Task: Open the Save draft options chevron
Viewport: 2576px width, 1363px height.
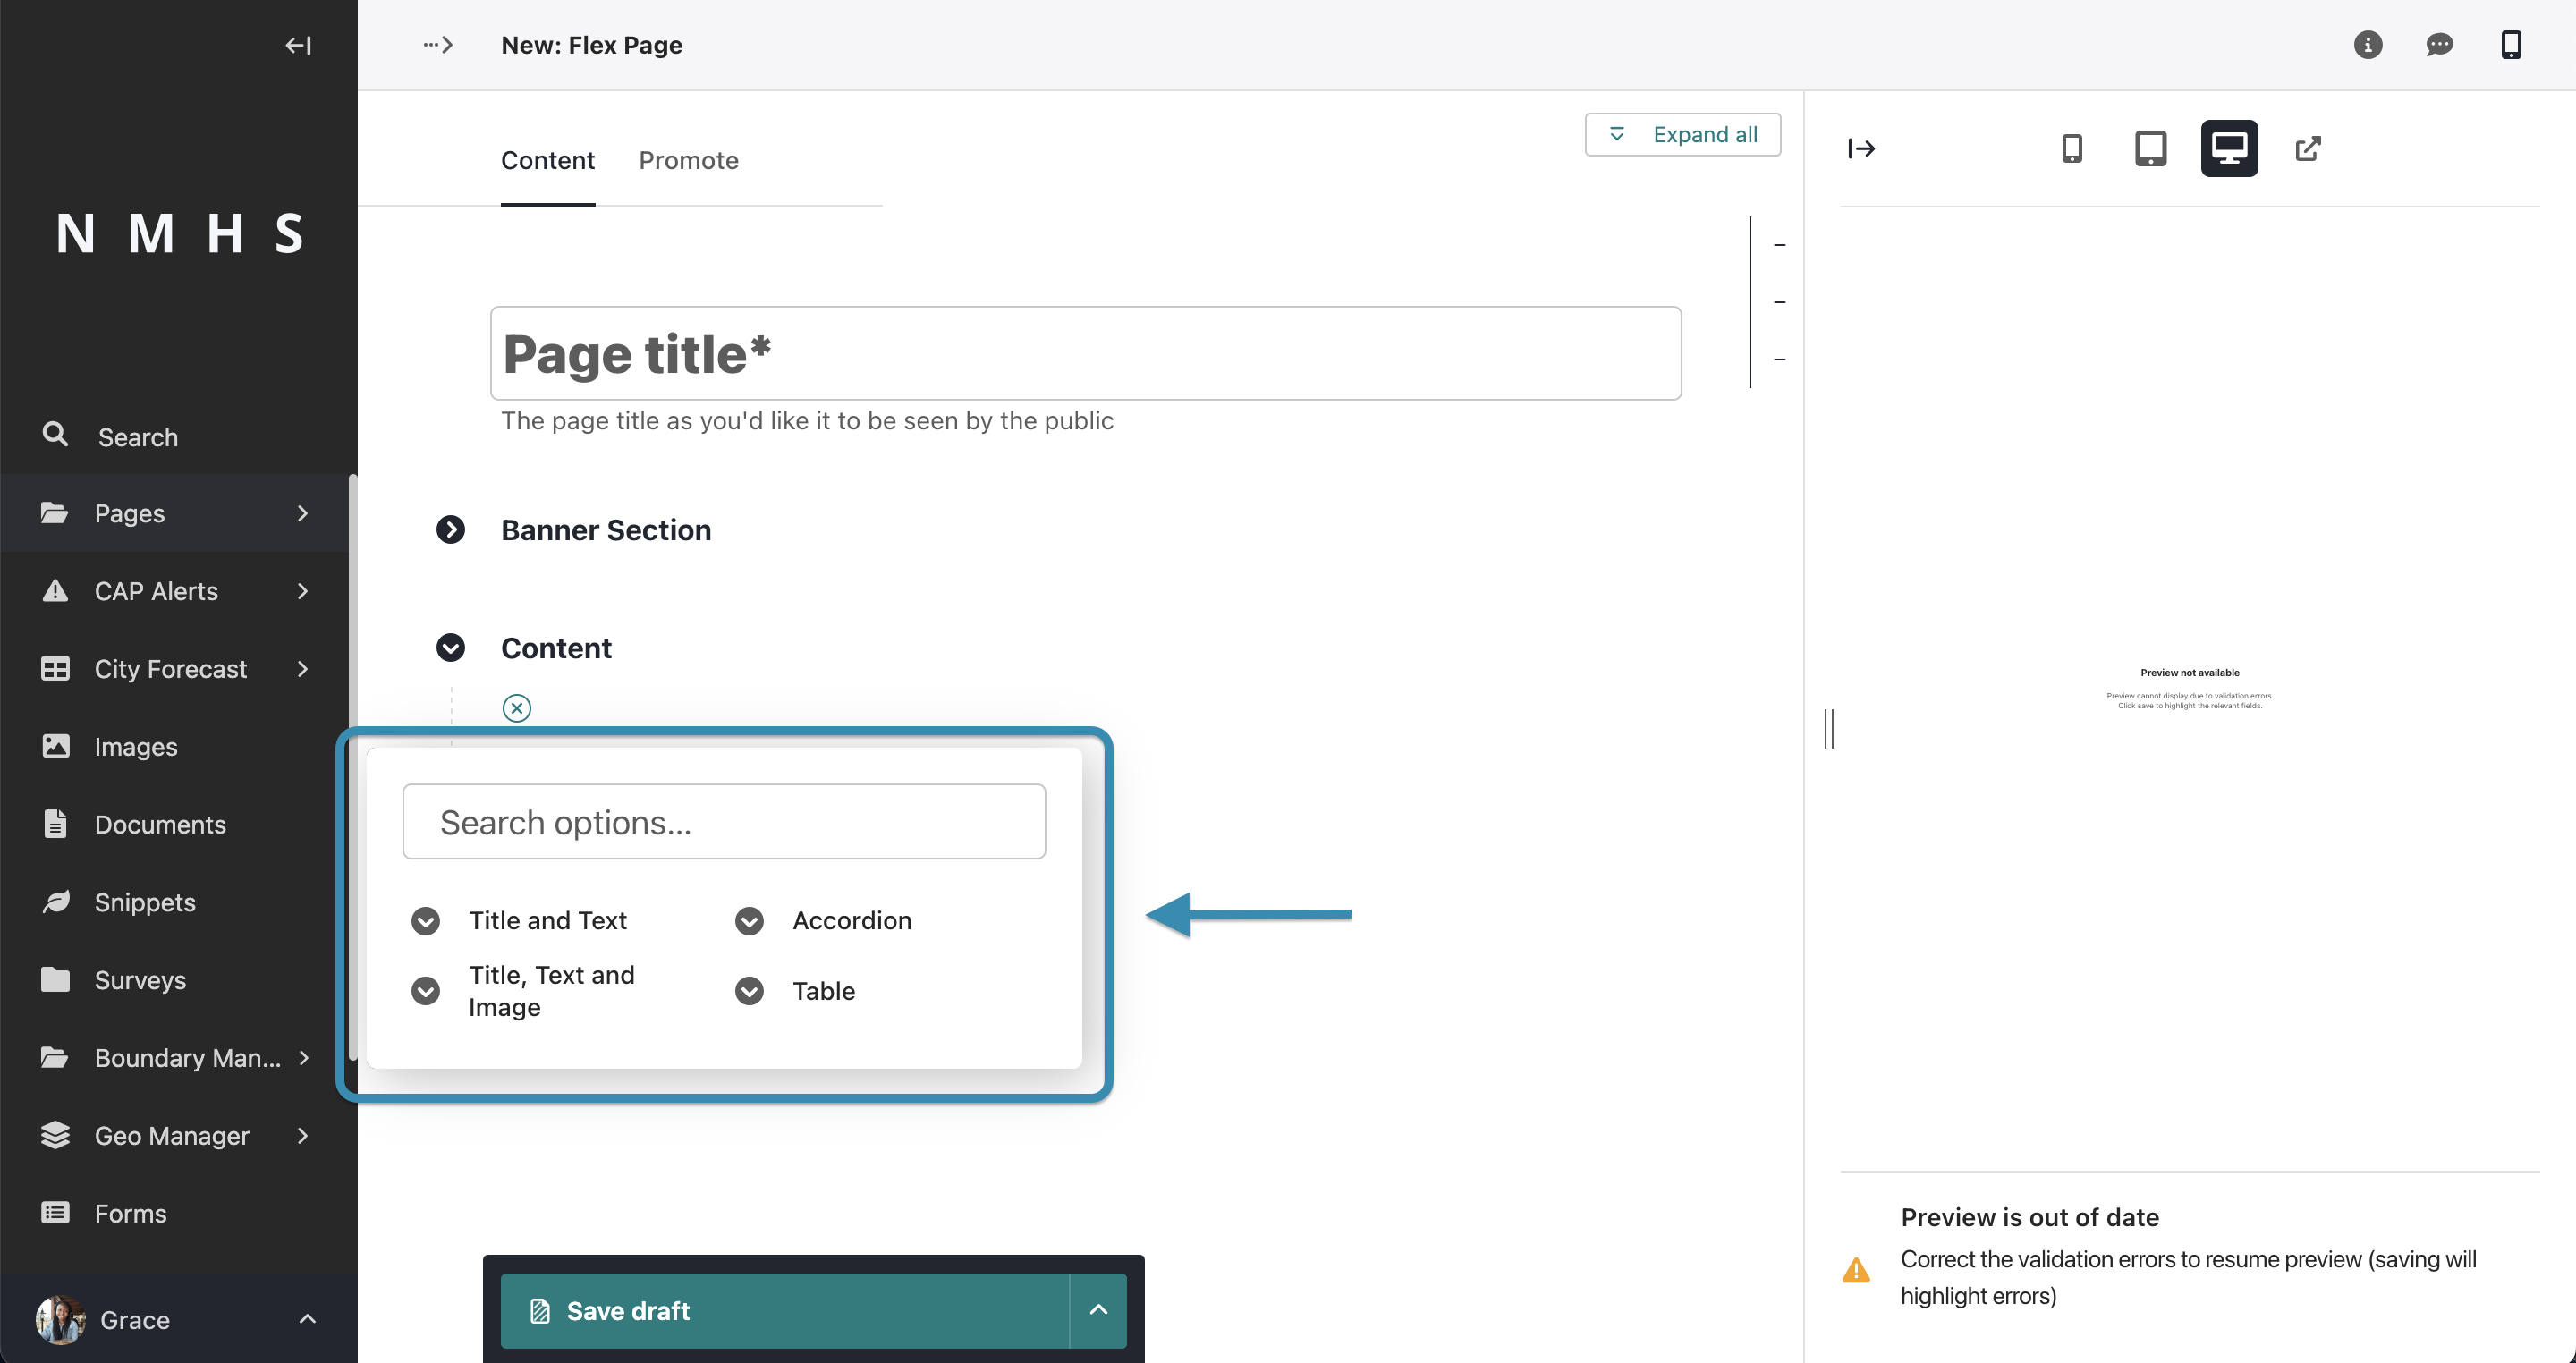Action: point(1097,1310)
